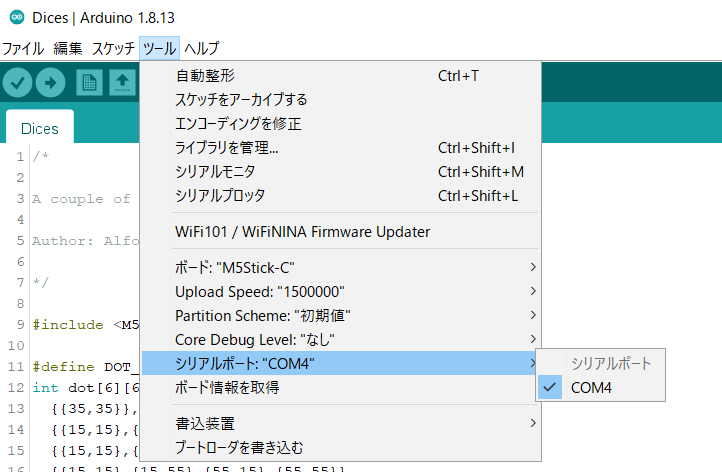Click the New sketch document icon
The width and height of the screenshot is (722, 472).
(x=89, y=83)
